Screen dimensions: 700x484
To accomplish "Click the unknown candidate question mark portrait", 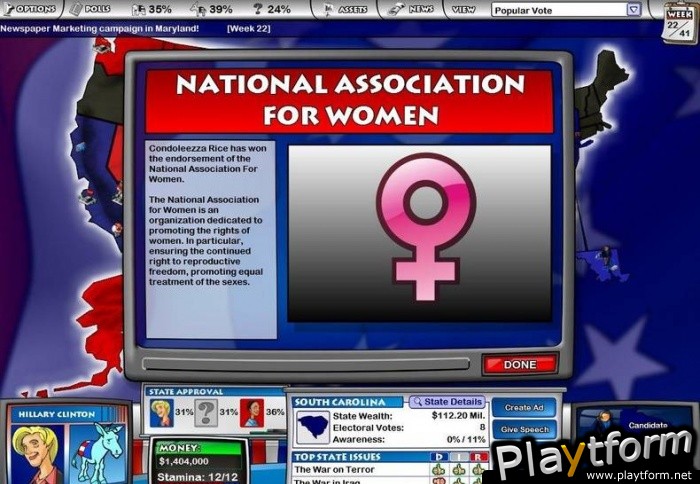I will pos(206,413).
